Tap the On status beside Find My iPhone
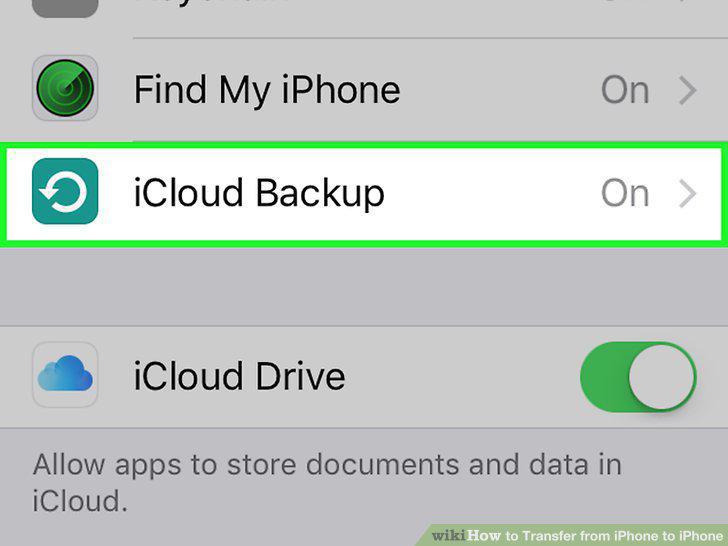Viewport: 728px width, 546px height. [625, 91]
